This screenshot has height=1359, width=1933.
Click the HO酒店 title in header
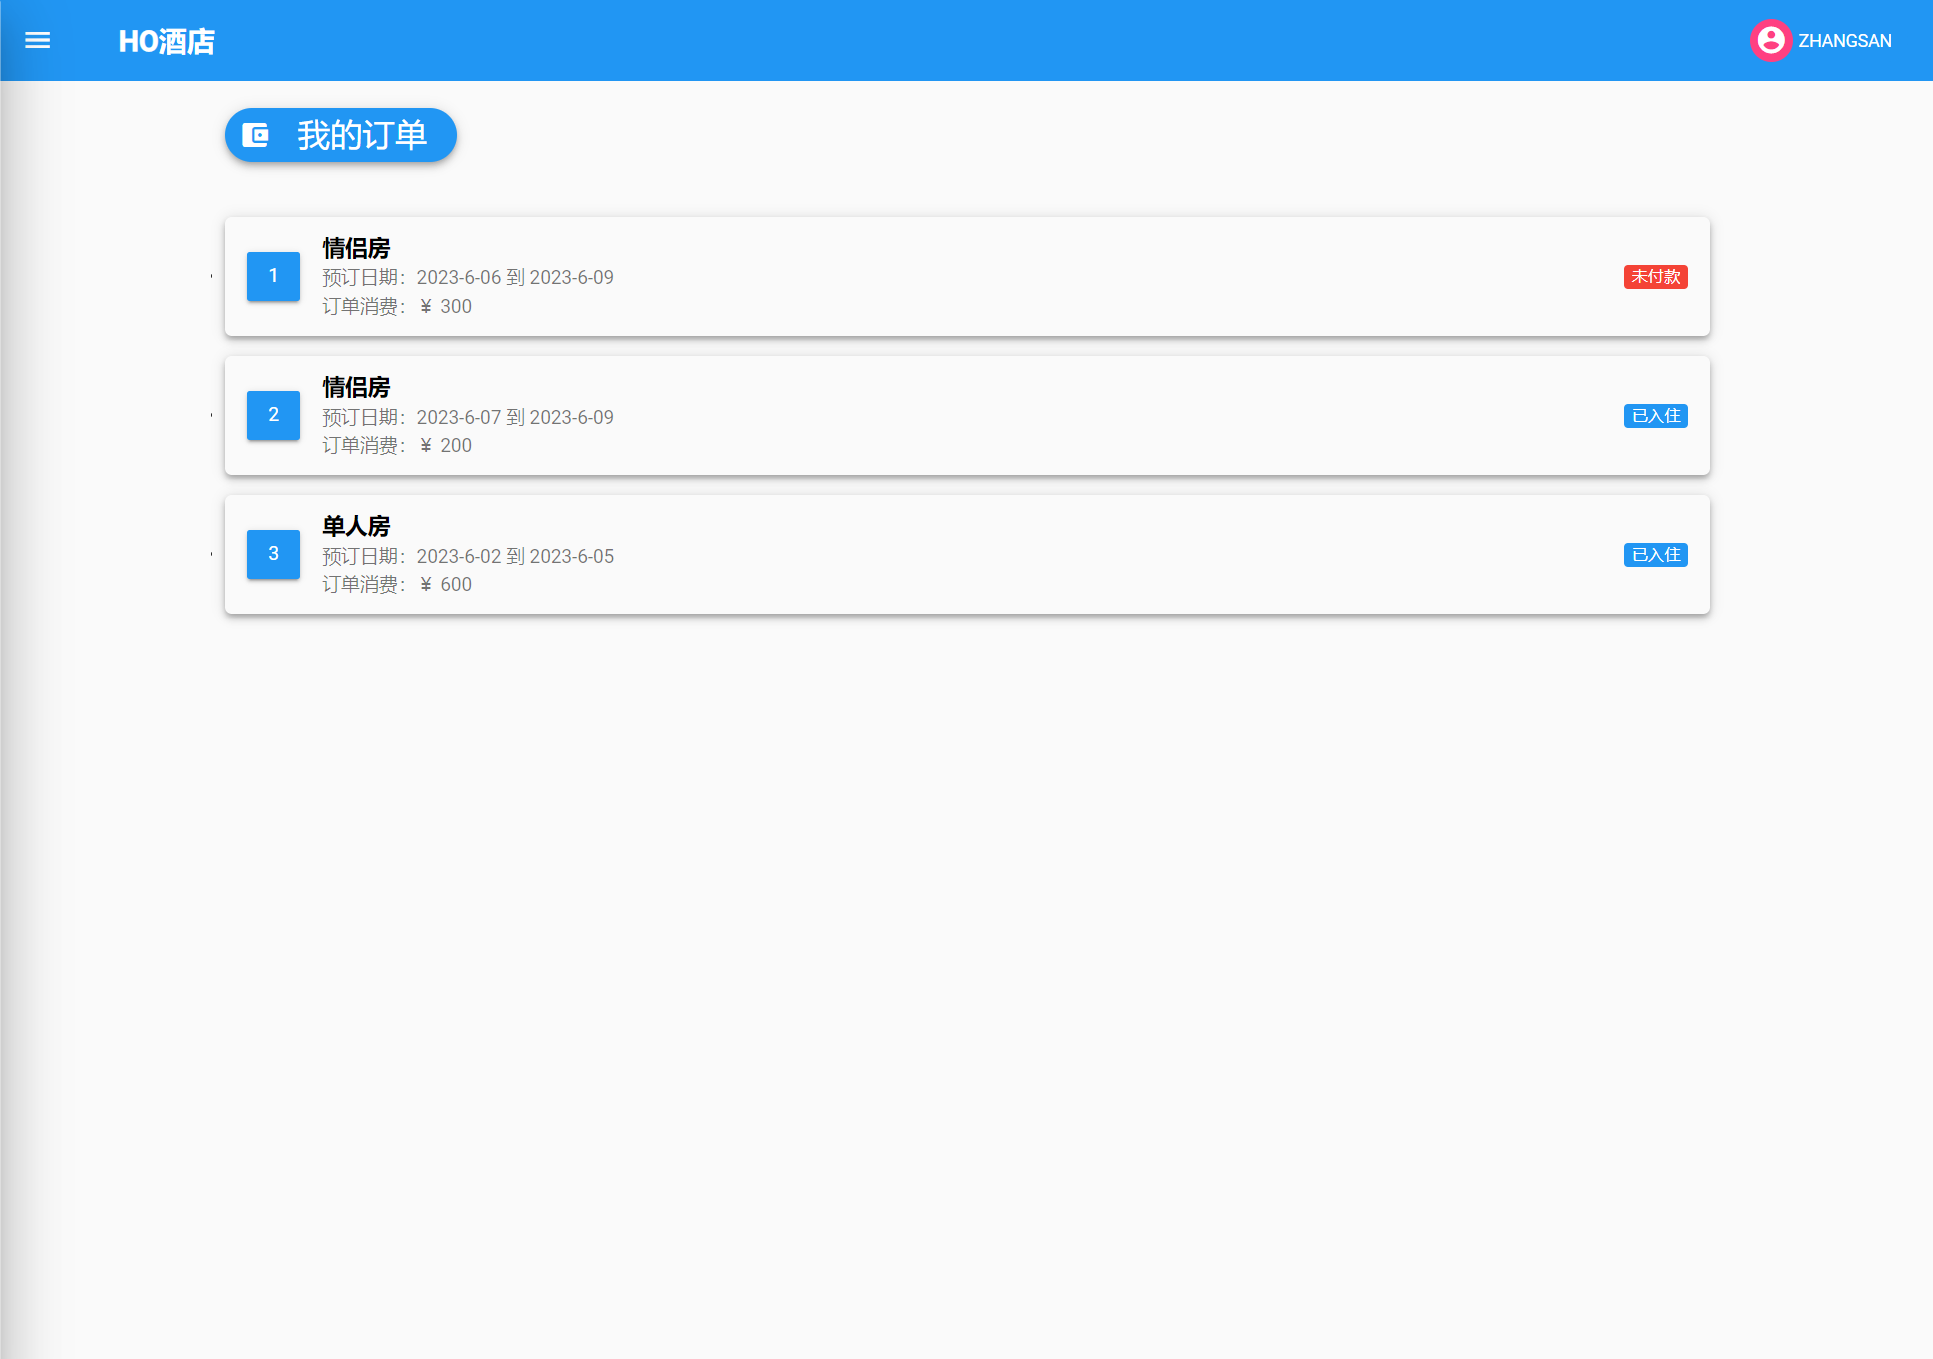pyautogui.click(x=166, y=41)
